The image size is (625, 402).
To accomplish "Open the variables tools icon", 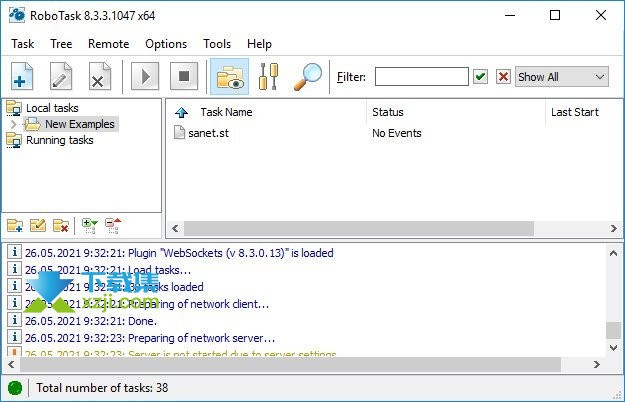I will (268, 76).
